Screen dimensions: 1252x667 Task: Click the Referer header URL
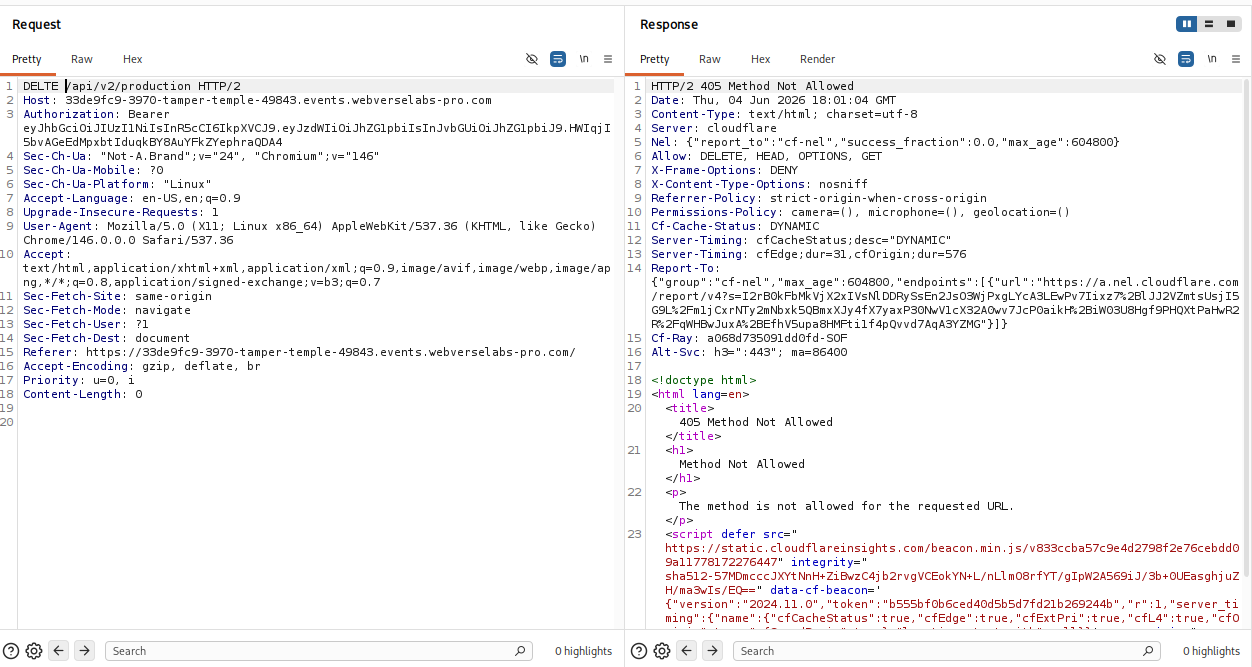[330, 352]
